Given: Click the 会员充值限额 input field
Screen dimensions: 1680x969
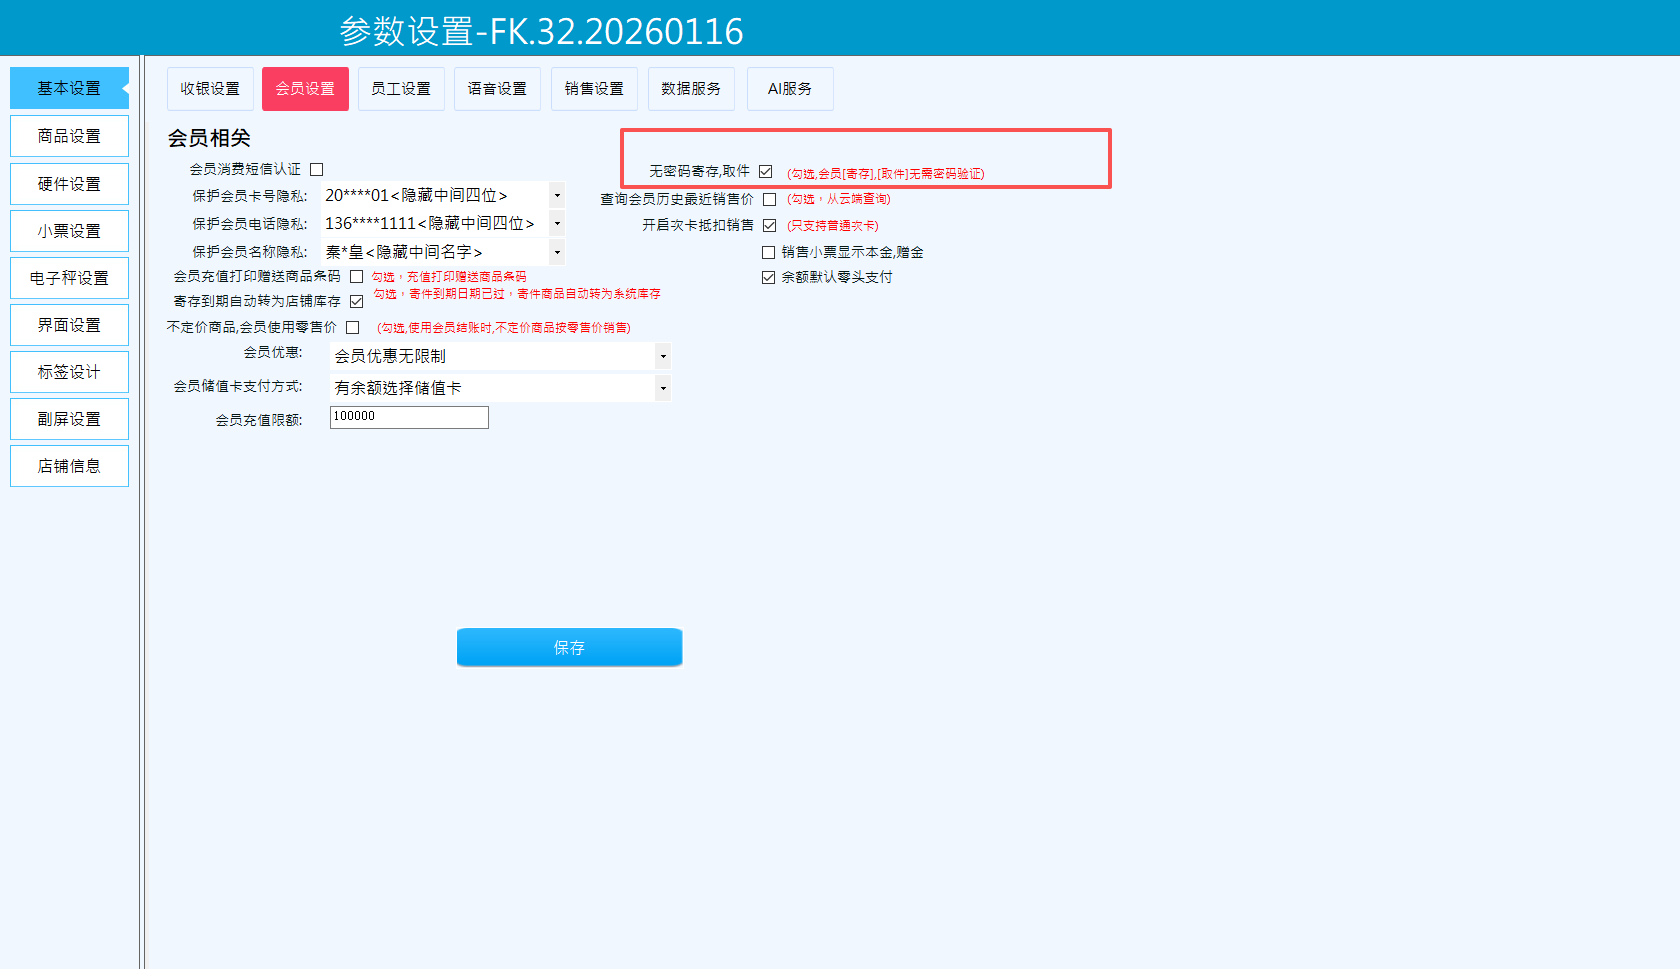Looking at the screenshot, I should point(409,418).
